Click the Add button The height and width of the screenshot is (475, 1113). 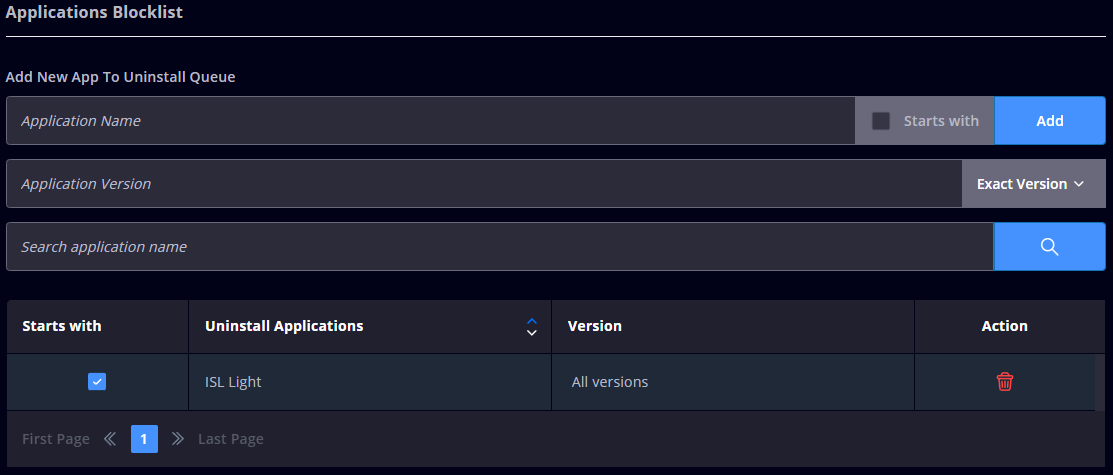1049,121
